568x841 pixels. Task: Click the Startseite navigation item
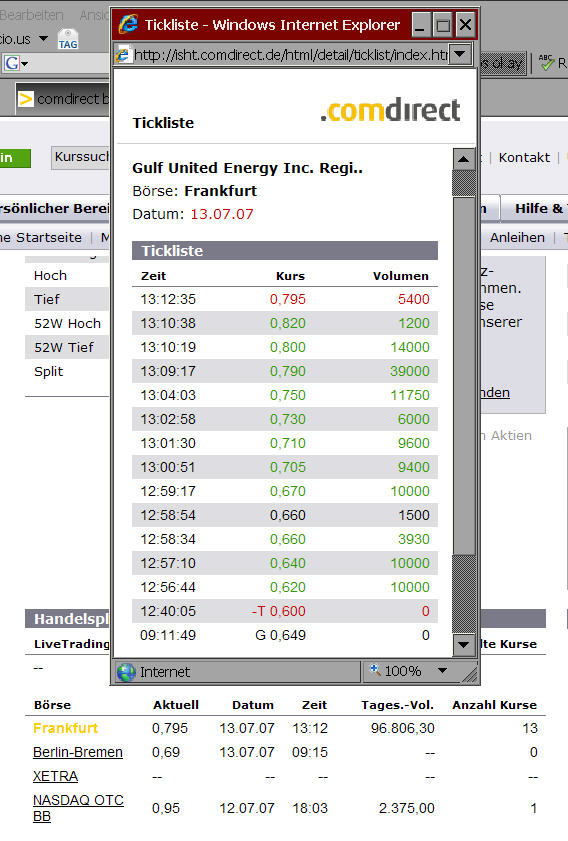[48, 237]
